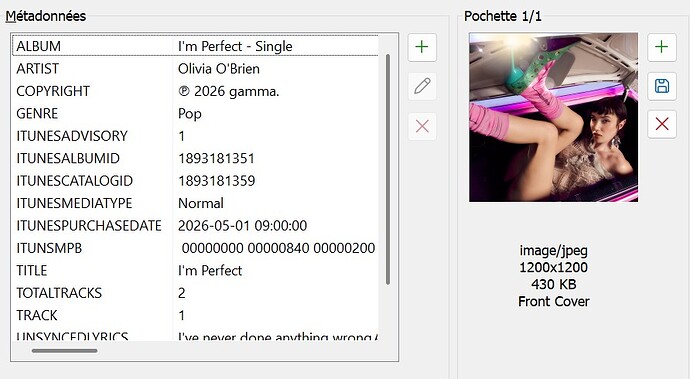Click the Pochette 1/1 label
The height and width of the screenshot is (379, 690).
503,16
